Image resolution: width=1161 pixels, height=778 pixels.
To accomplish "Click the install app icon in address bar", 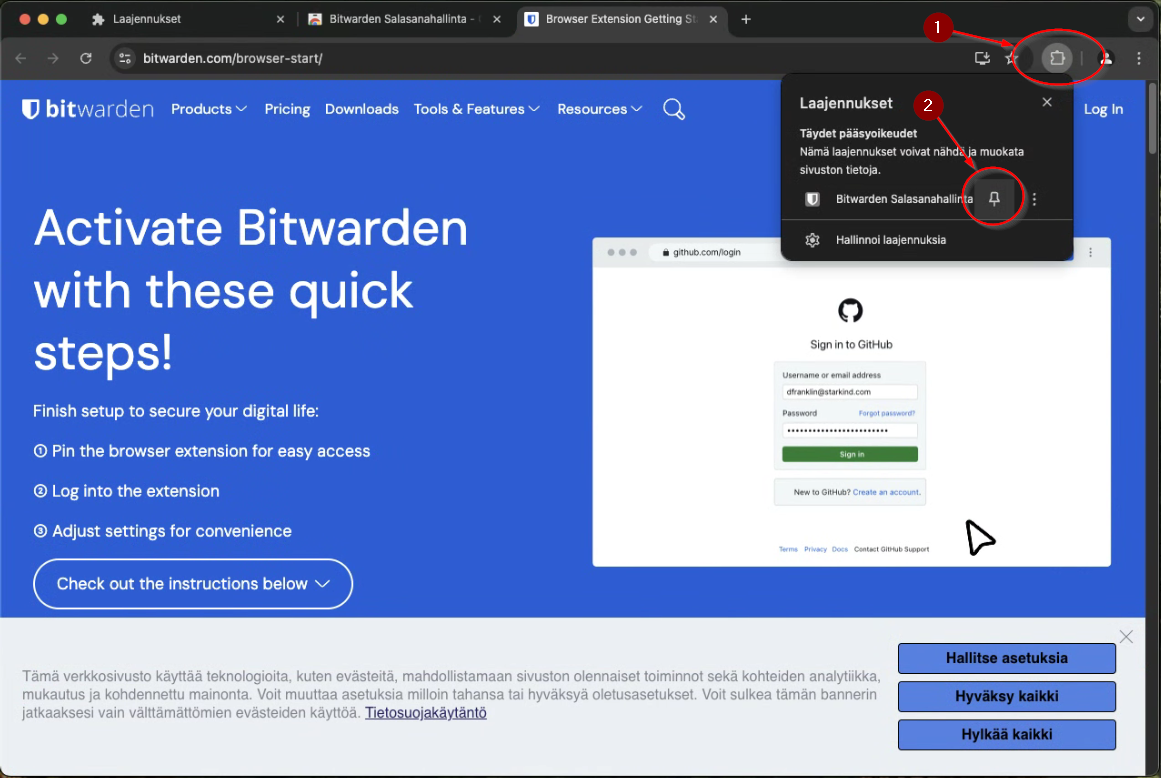I will [x=982, y=58].
